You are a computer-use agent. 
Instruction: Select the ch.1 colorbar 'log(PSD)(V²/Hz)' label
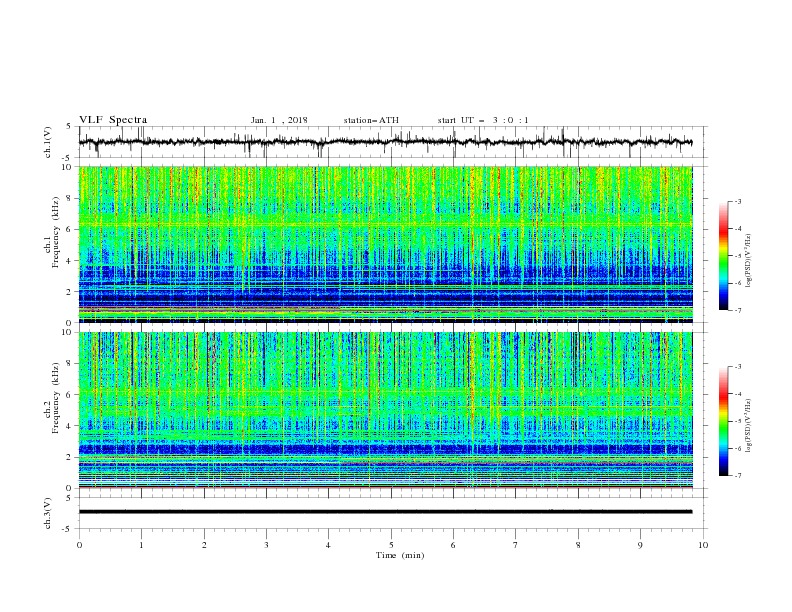click(x=748, y=261)
